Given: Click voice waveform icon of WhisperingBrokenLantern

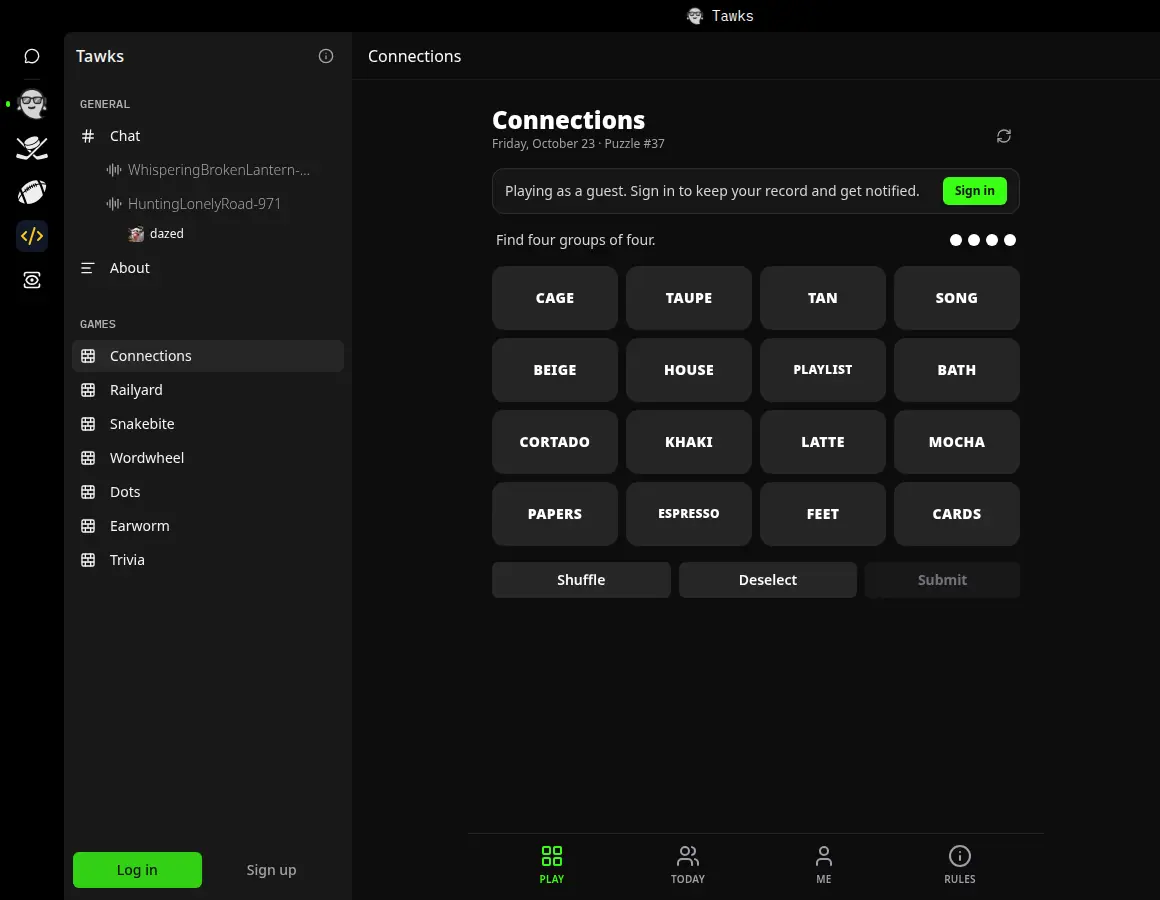Looking at the screenshot, I should (x=114, y=170).
